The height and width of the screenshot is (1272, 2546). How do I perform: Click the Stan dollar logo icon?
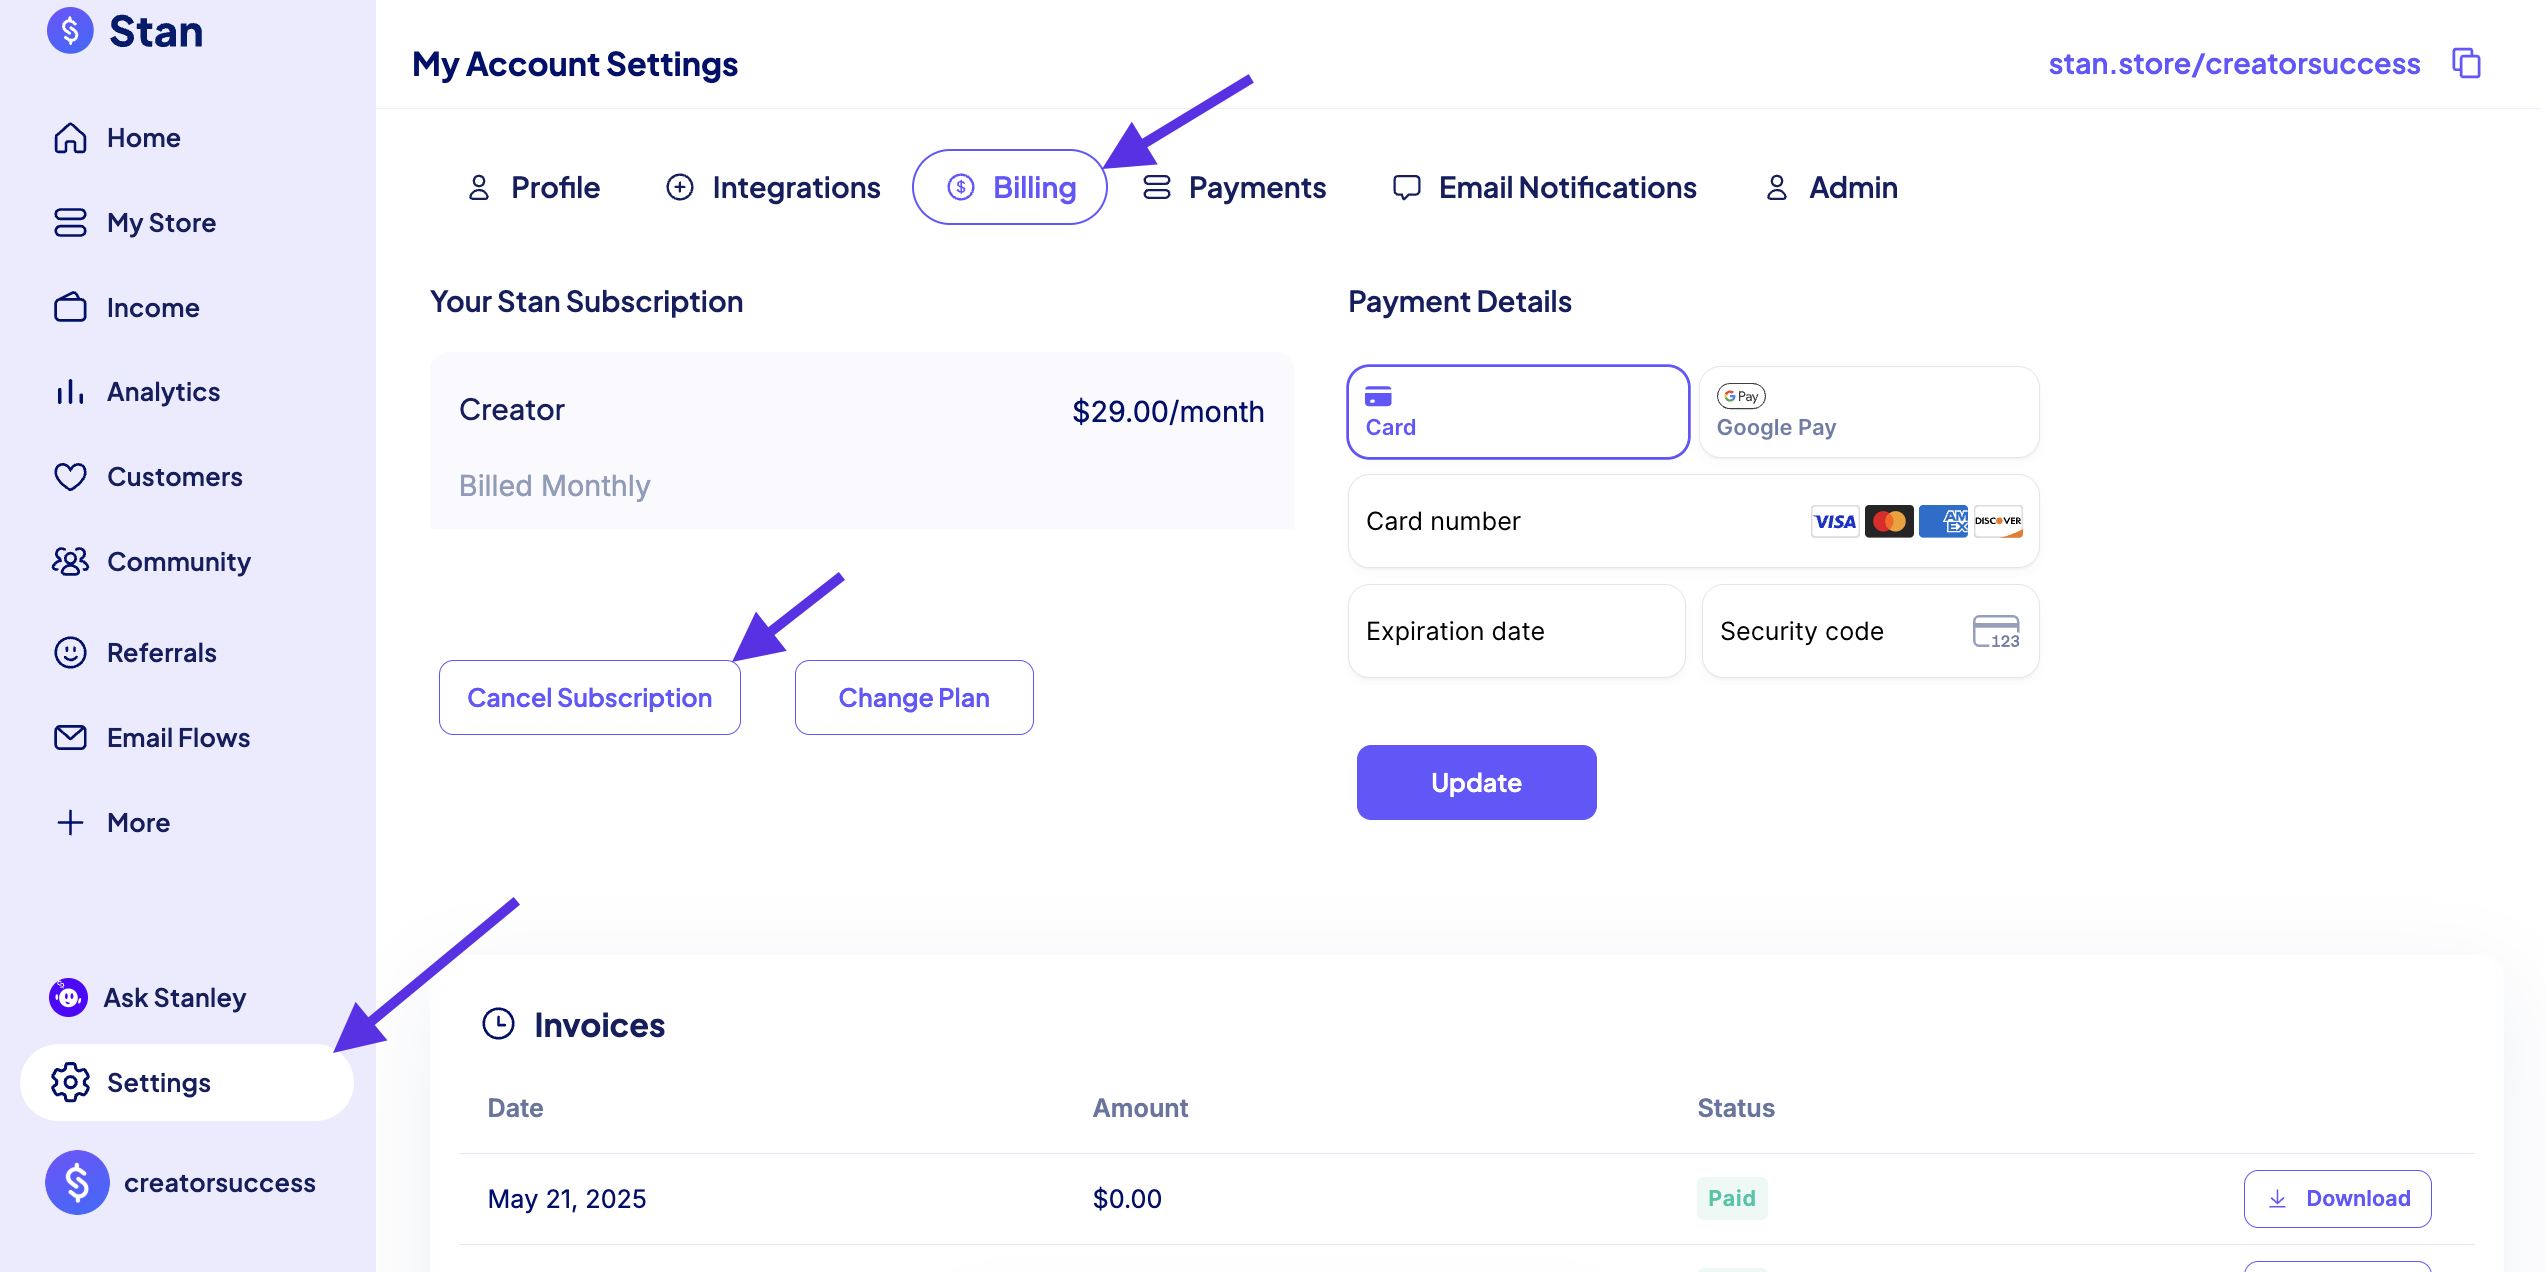click(x=70, y=31)
